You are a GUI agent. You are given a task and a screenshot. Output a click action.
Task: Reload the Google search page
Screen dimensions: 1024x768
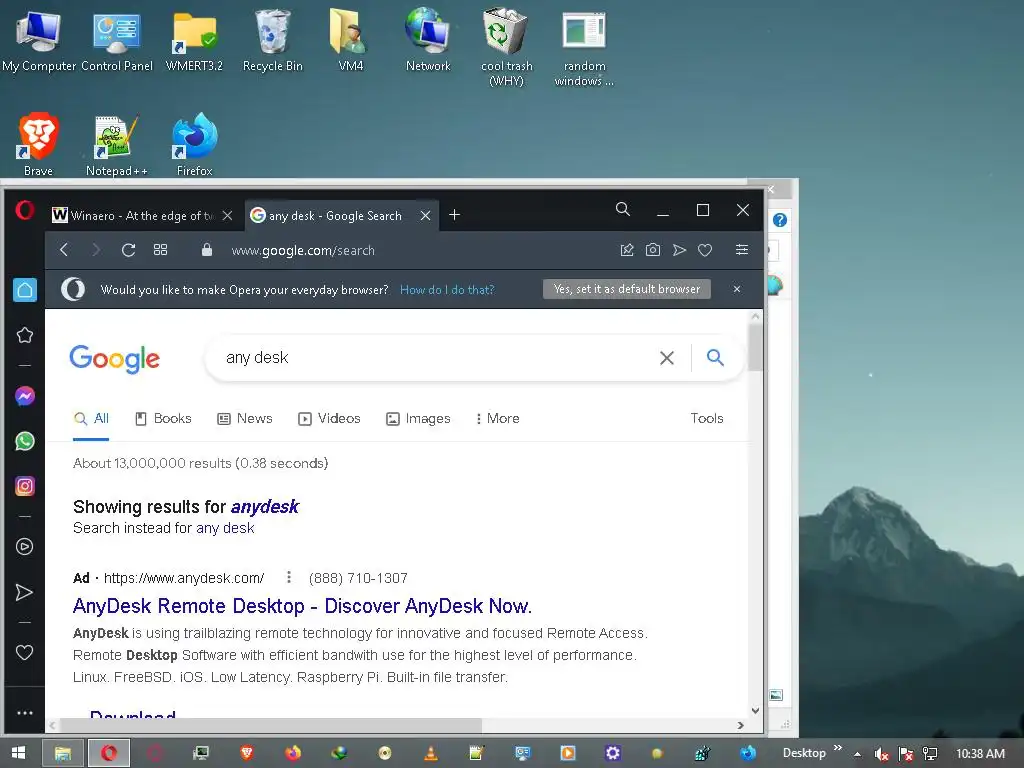pos(128,250)
